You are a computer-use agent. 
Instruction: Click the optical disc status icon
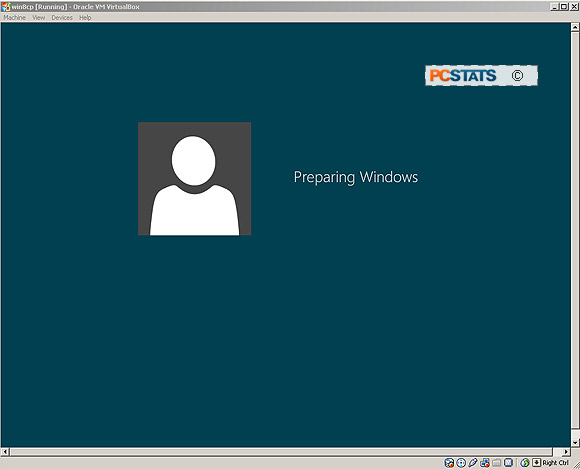pyautogui.click(x=461, y=463)
